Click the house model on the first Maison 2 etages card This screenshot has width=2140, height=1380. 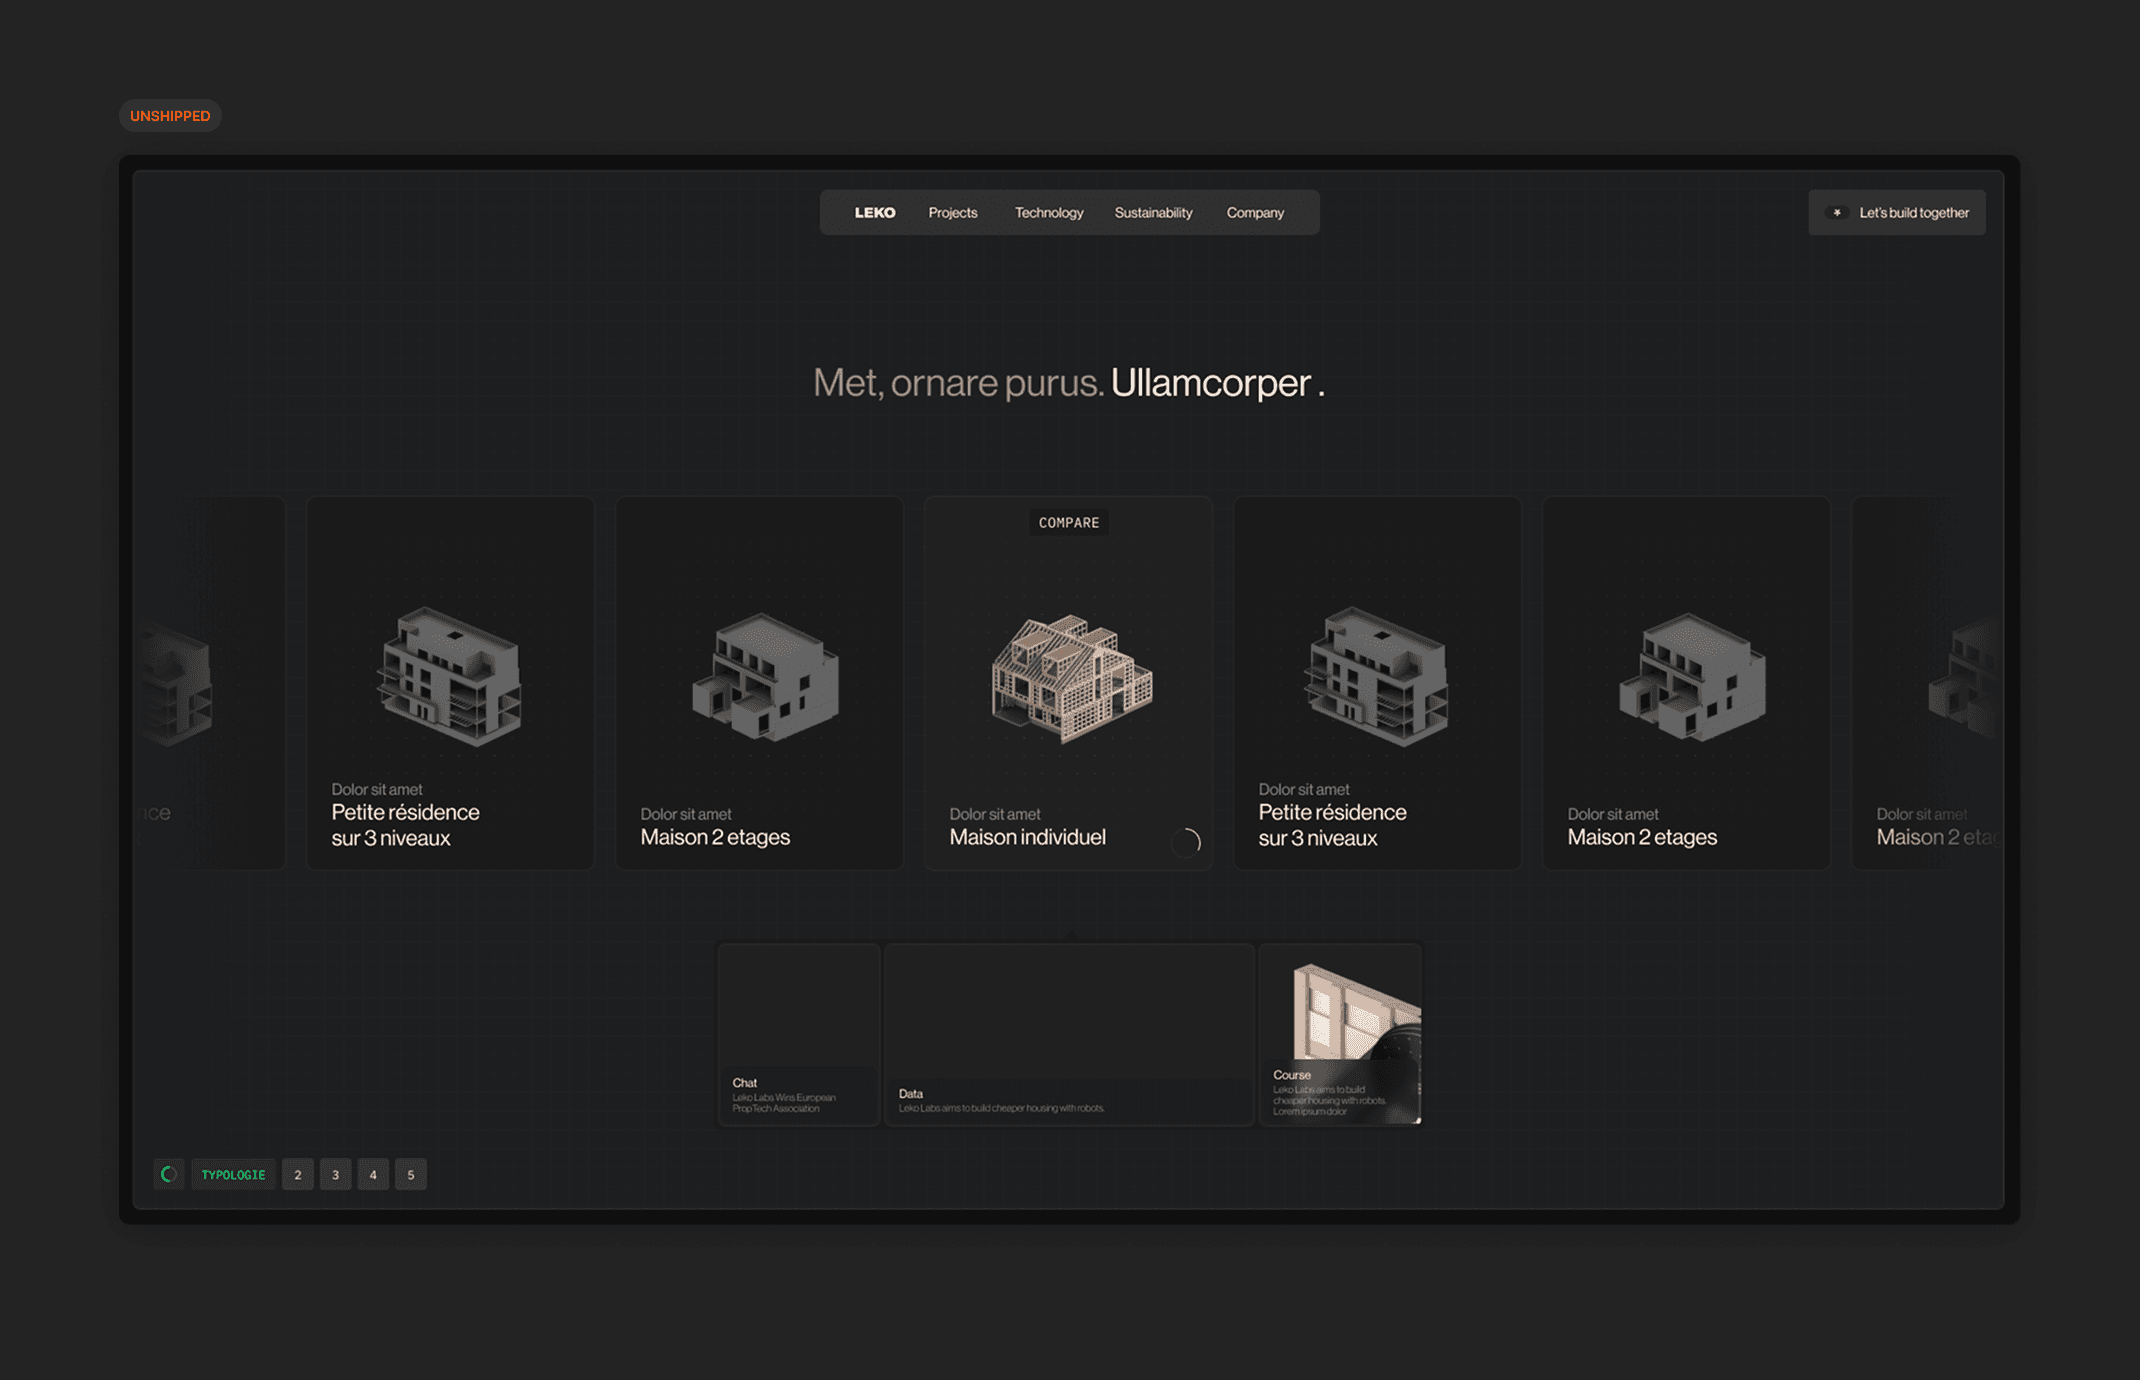coord(765,677)
